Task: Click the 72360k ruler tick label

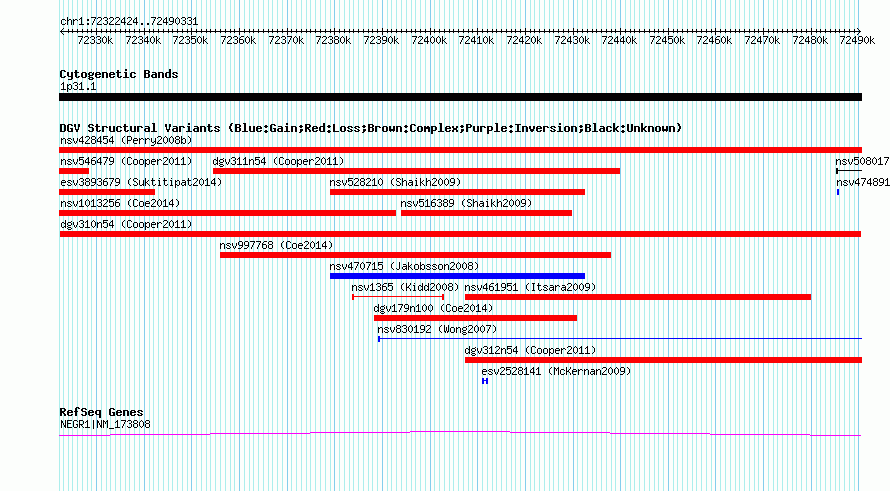Action: click(238, 40)
